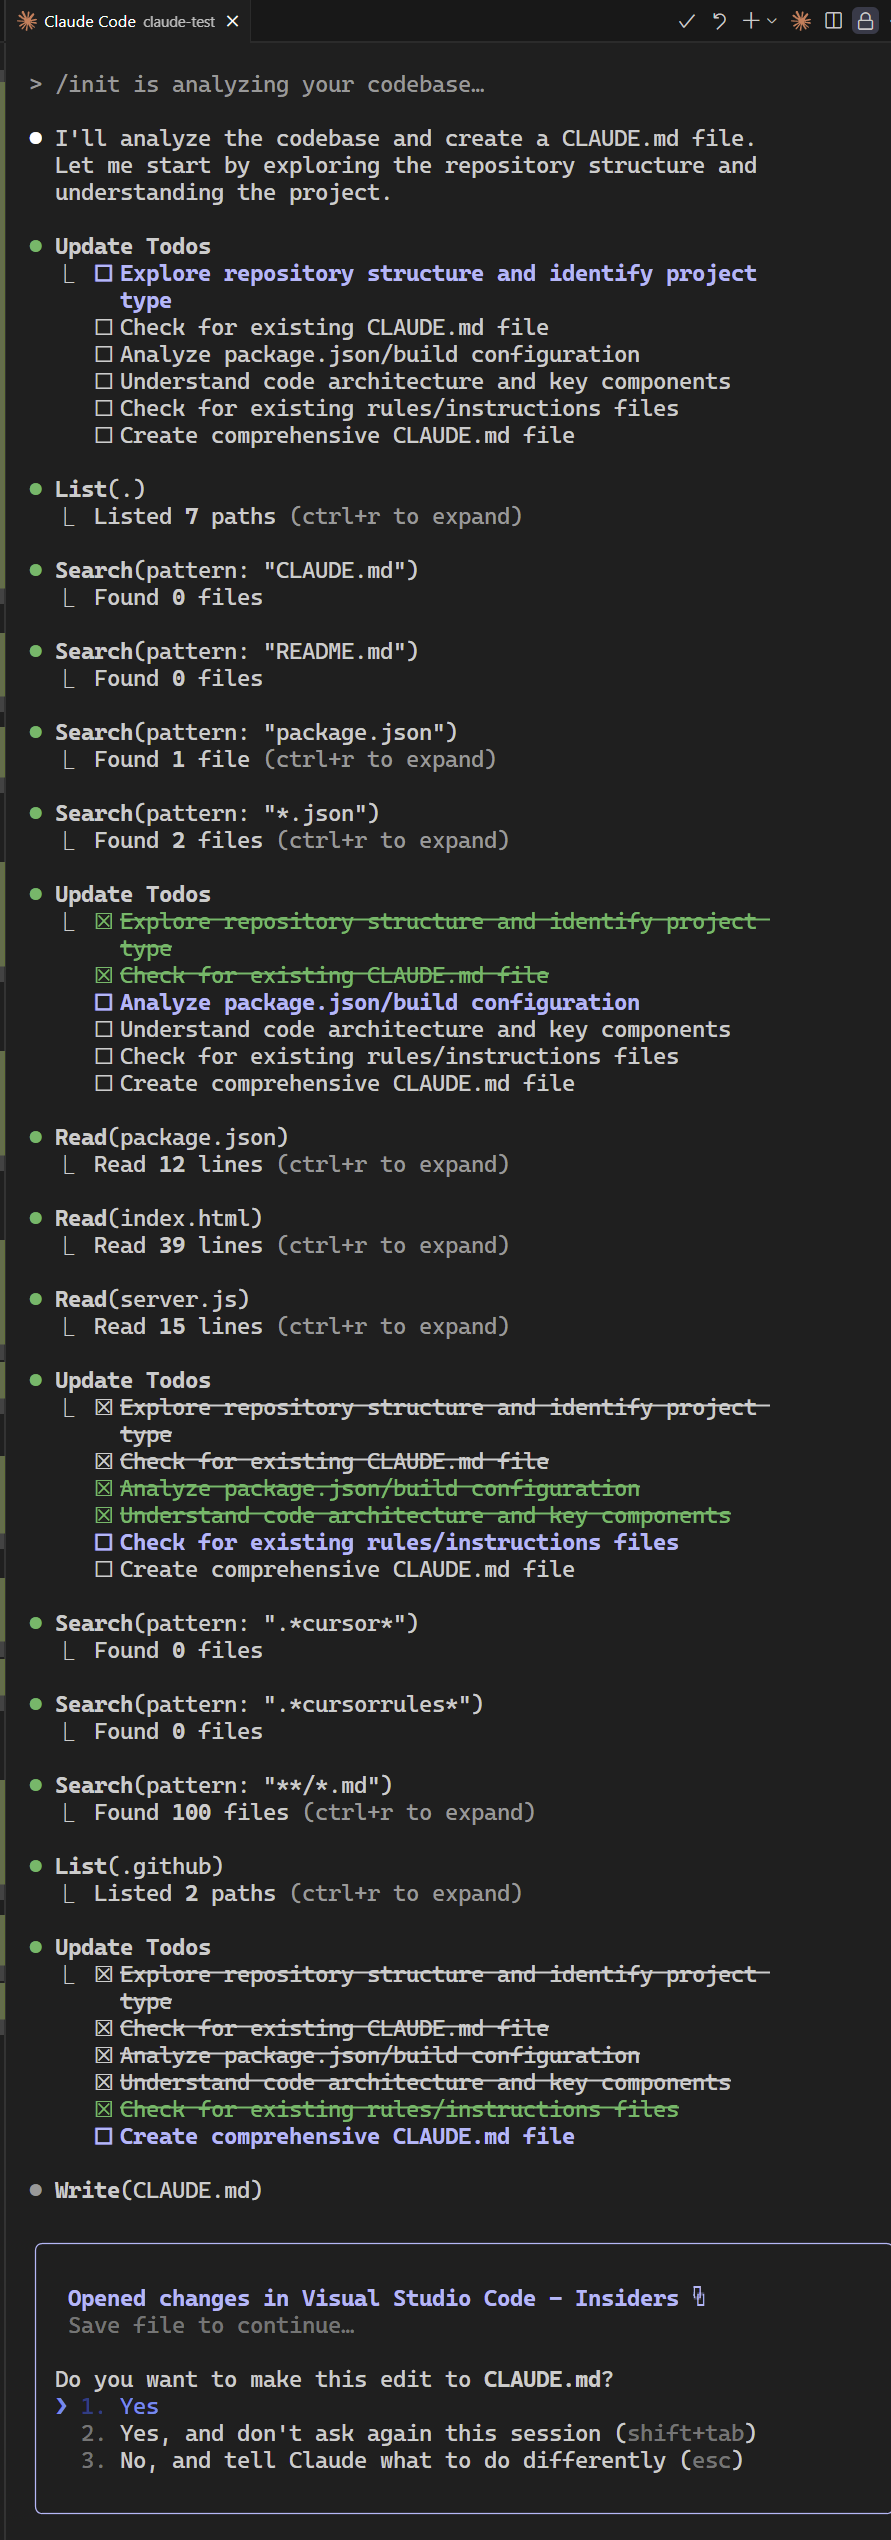Click '/init is analyzing your codebase…' prompt line
The height and width of the screenshot is (2540, 891).
point(270,84)
